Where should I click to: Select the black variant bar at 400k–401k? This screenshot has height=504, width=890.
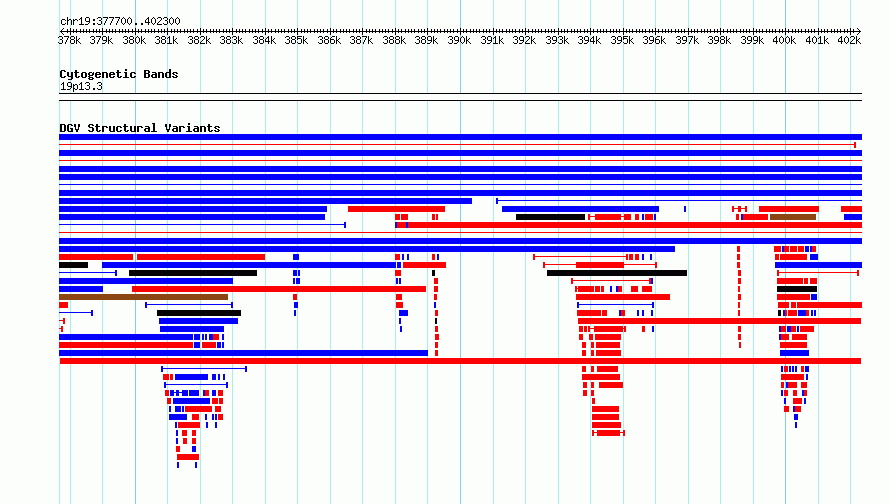(797, 289)
